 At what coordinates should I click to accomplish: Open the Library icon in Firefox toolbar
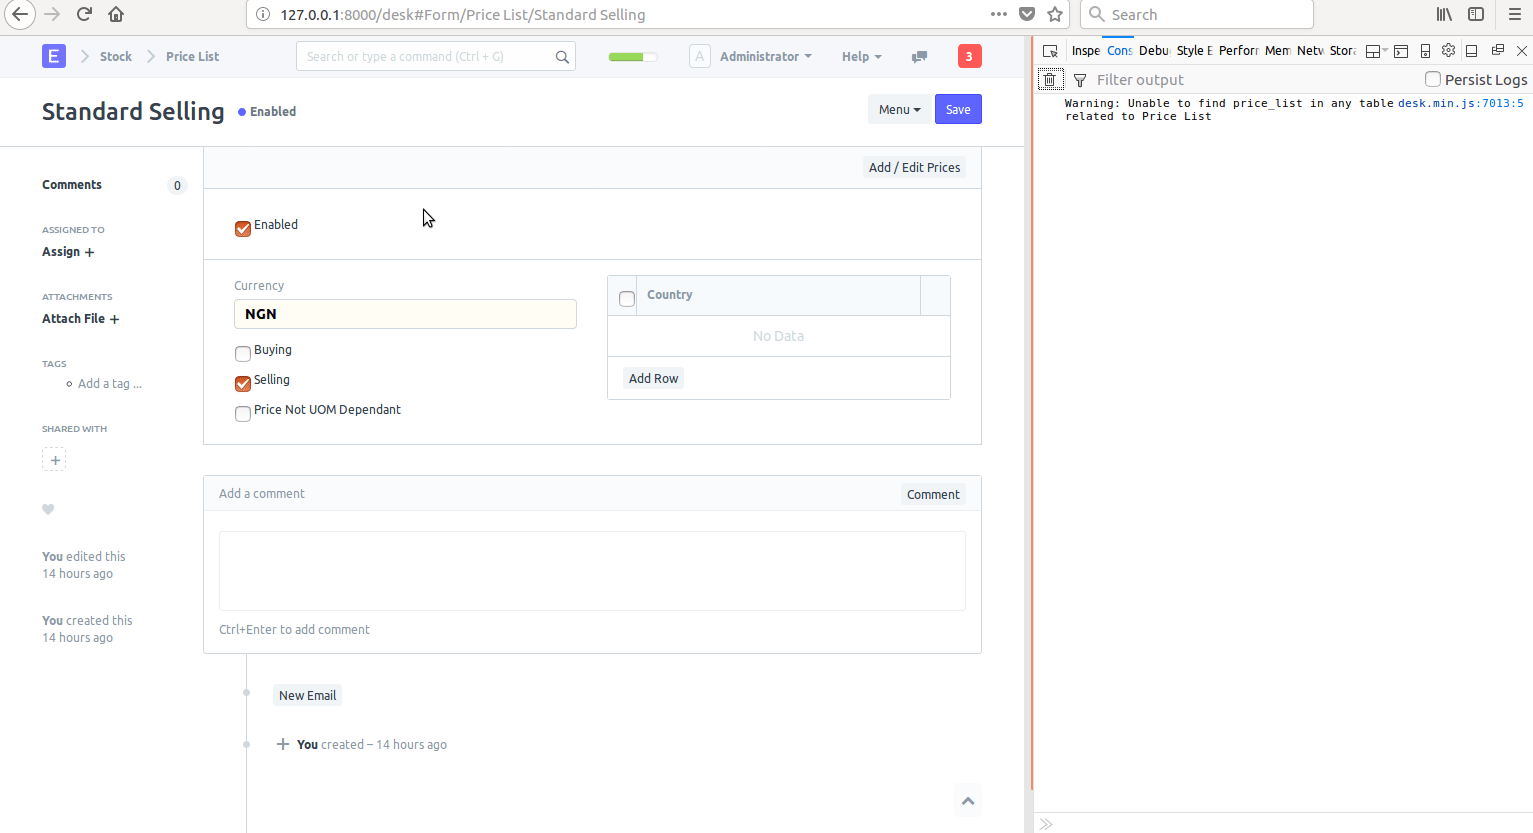pyautogui.click(x=1444, y=14)
